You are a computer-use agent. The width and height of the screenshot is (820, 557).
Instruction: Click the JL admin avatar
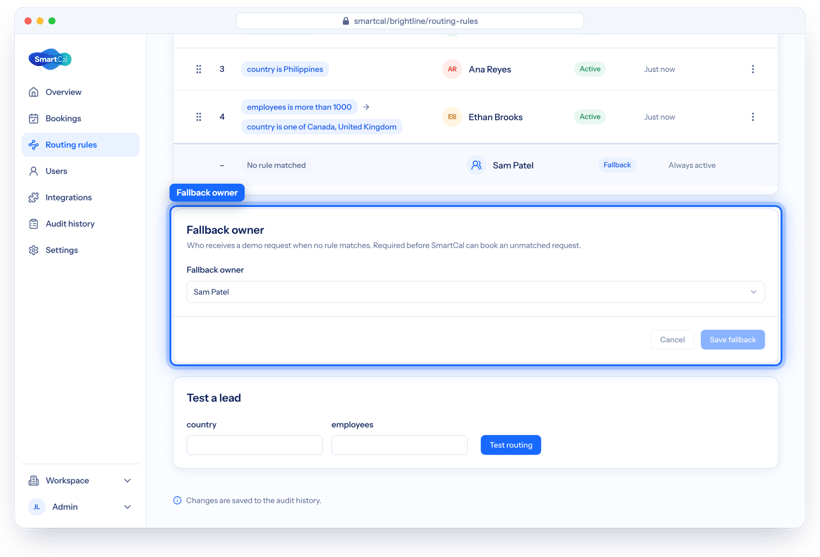pyautogui.click(x=37, y=507)
